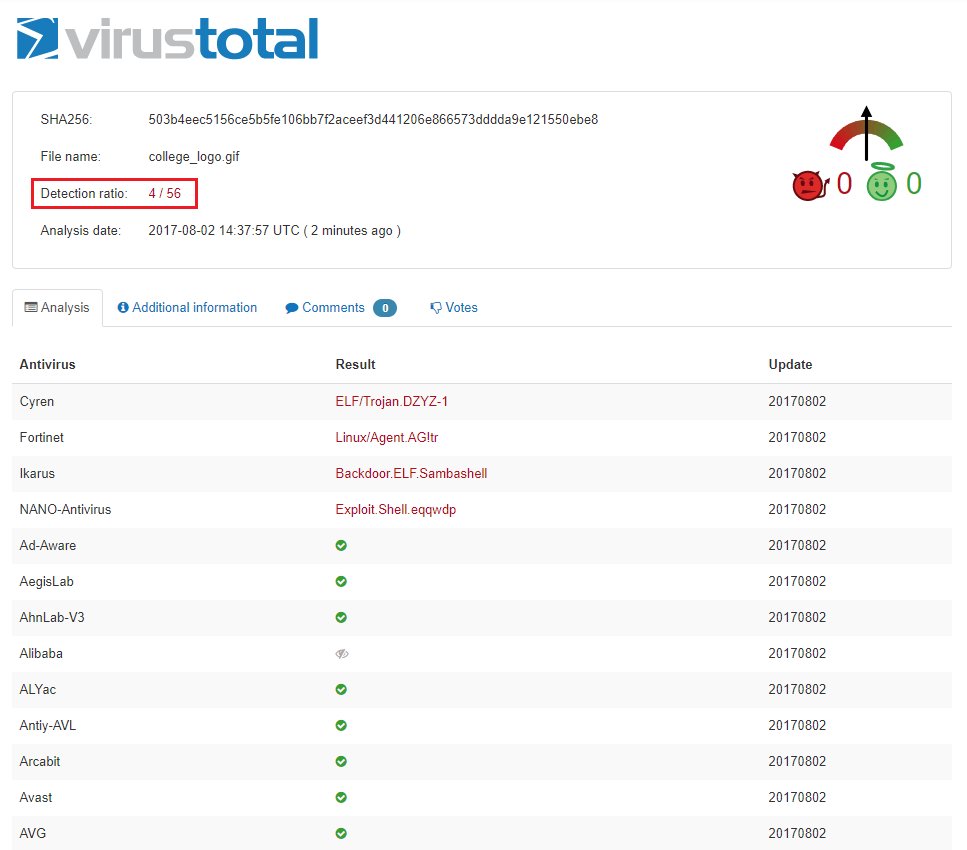Open the Analysis tab
The image size is (967, 850).
click(57, 307)
